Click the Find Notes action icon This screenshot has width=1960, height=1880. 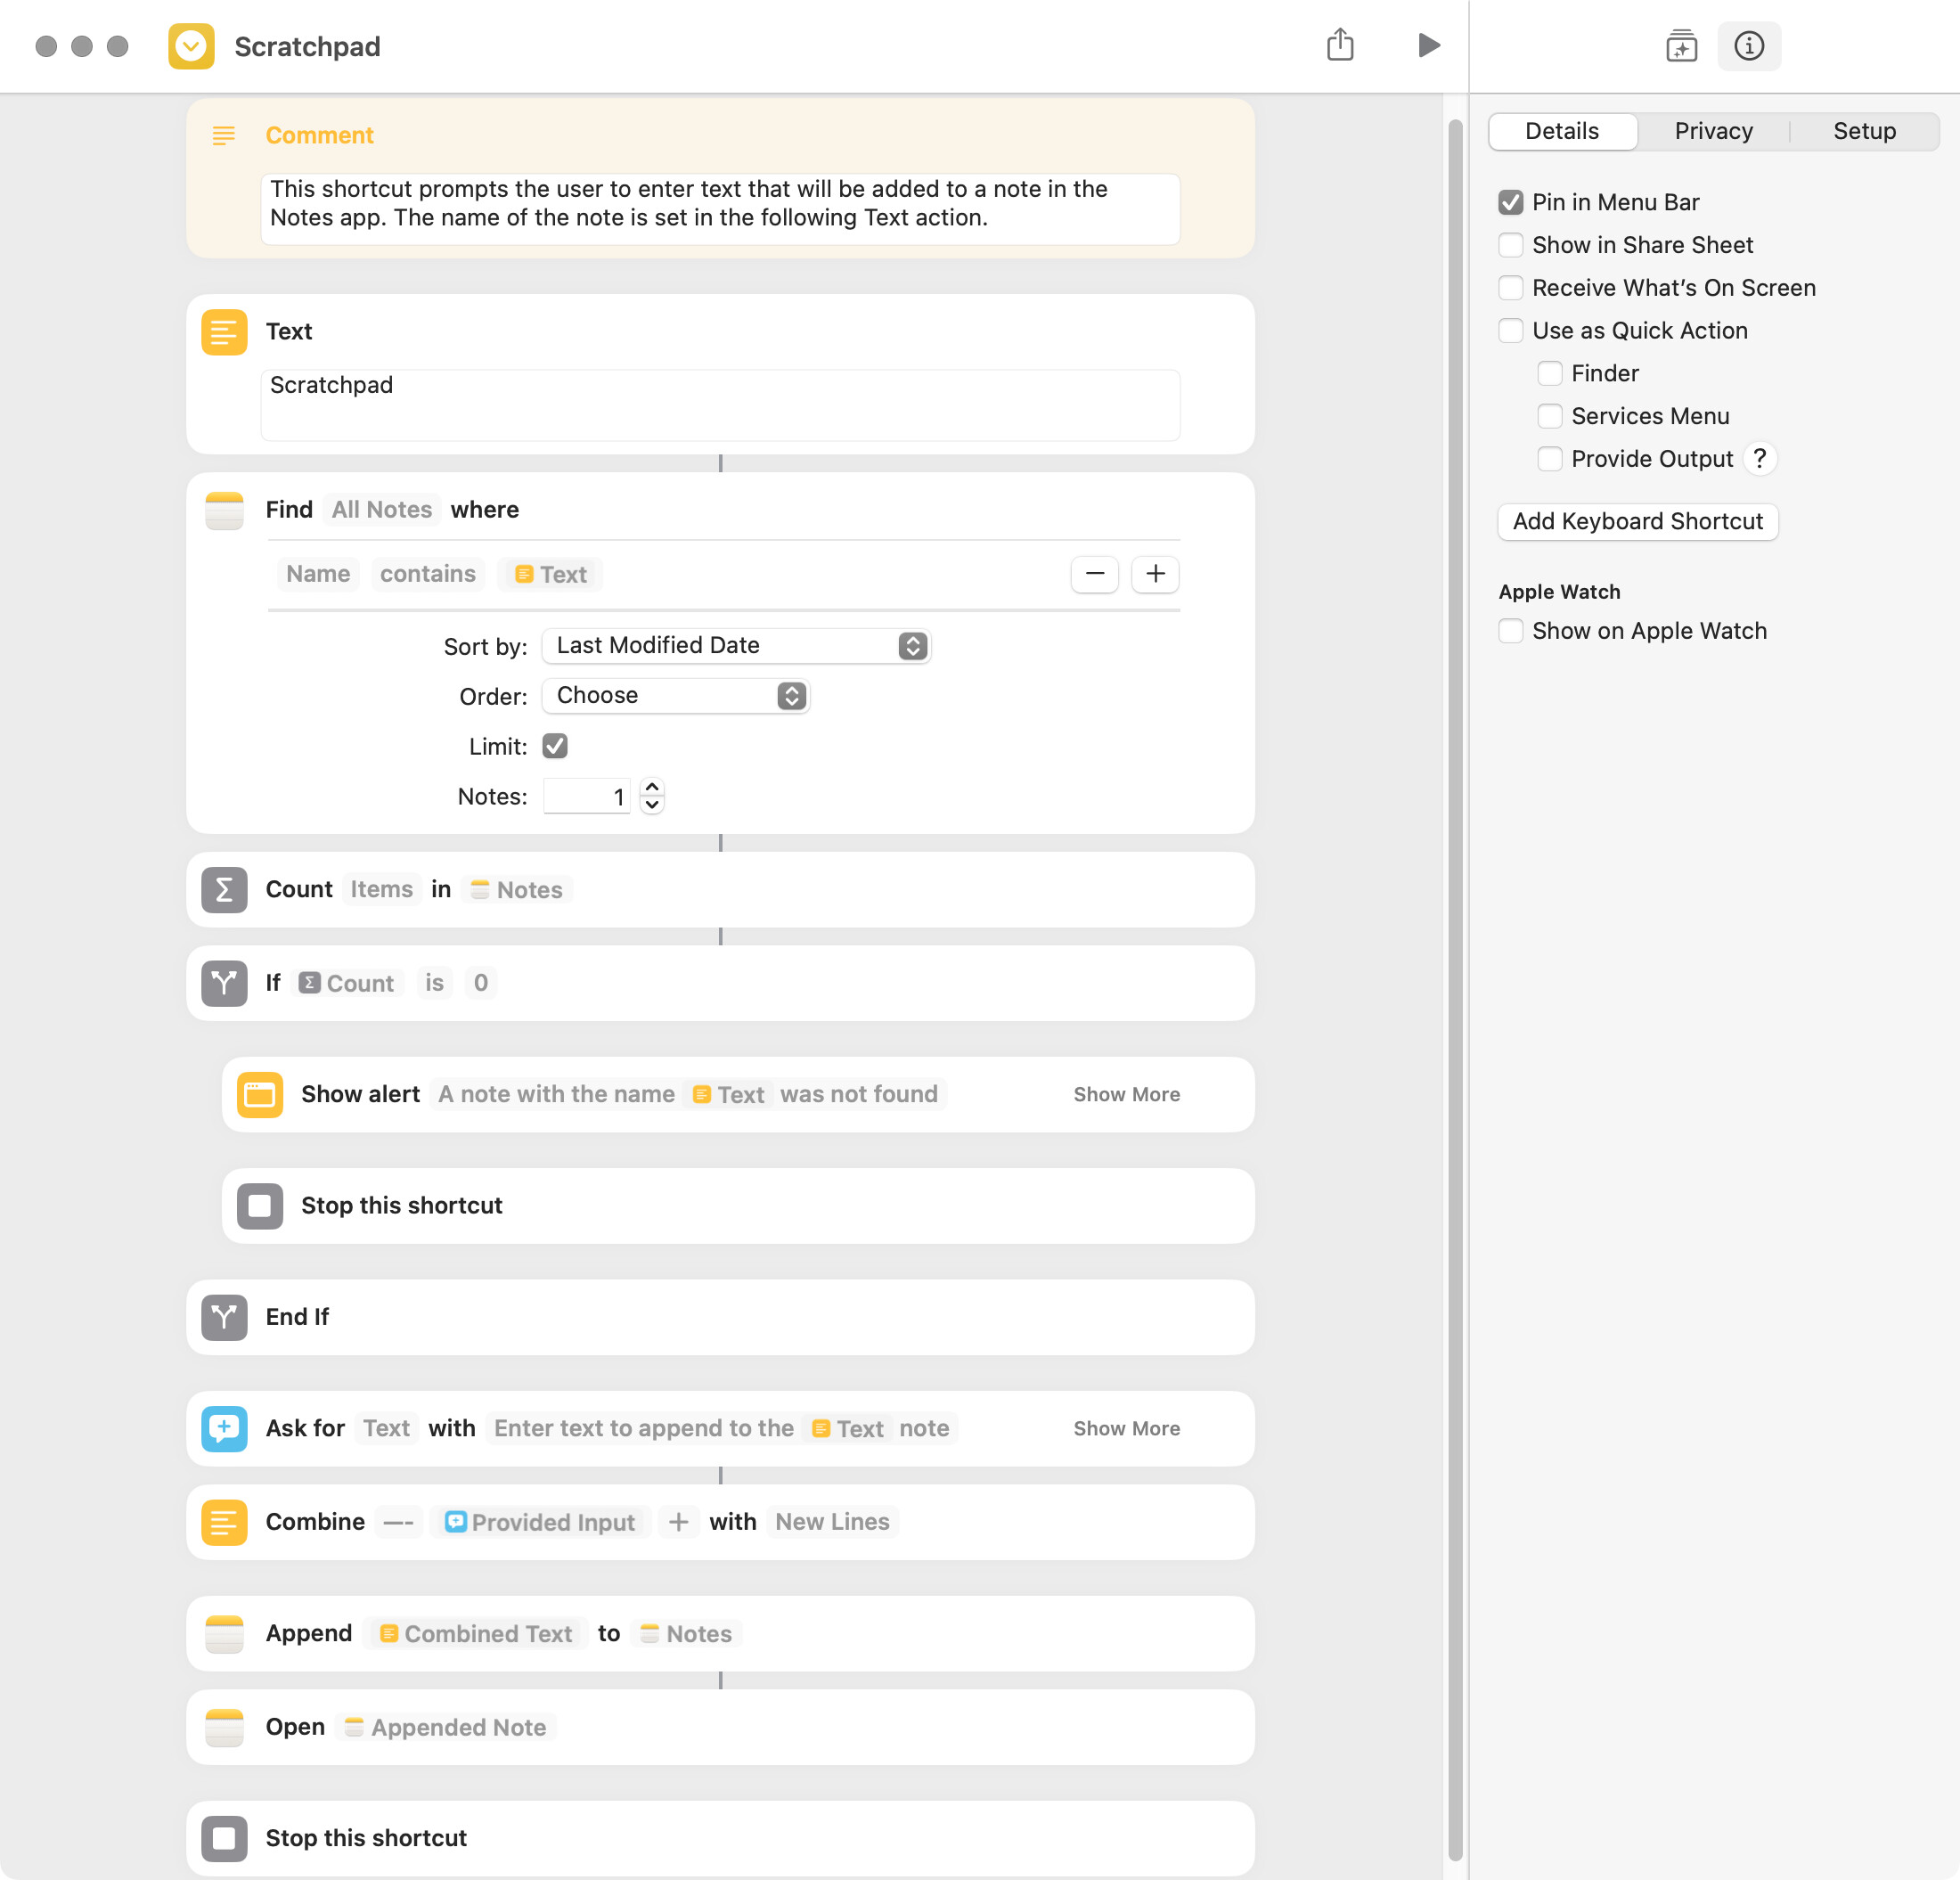pos(224,510)
